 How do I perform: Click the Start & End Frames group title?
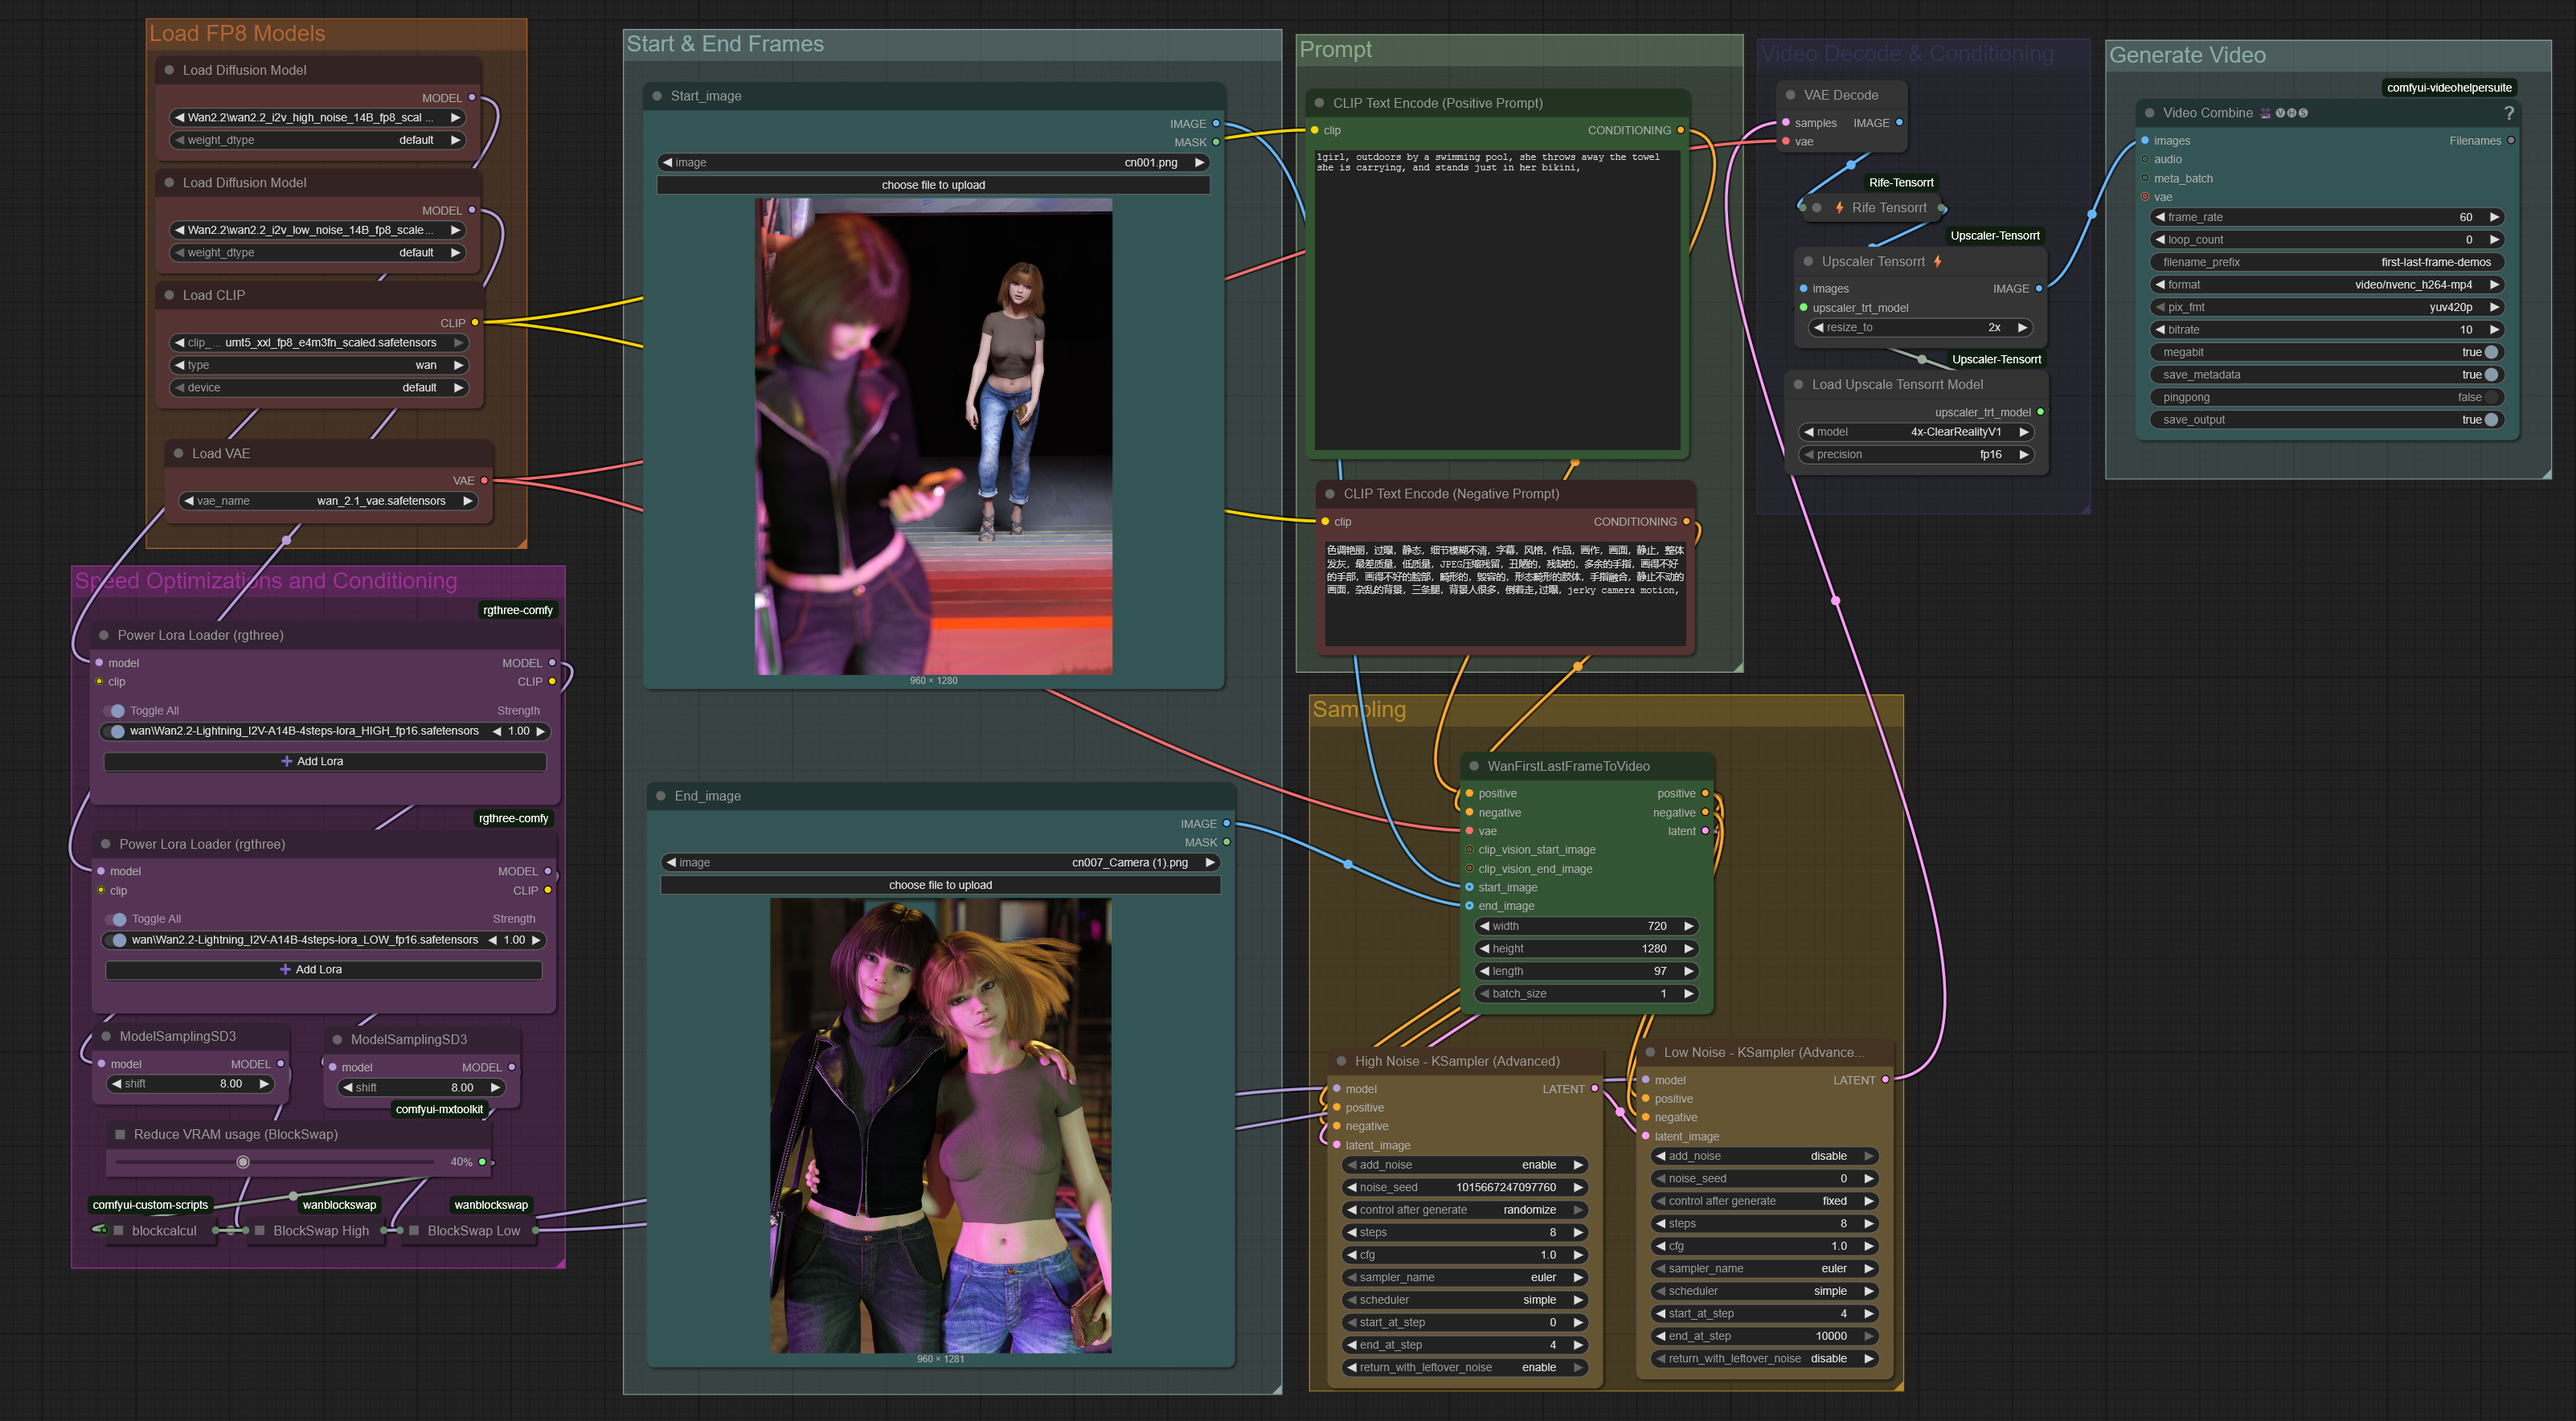pos(725,44)
